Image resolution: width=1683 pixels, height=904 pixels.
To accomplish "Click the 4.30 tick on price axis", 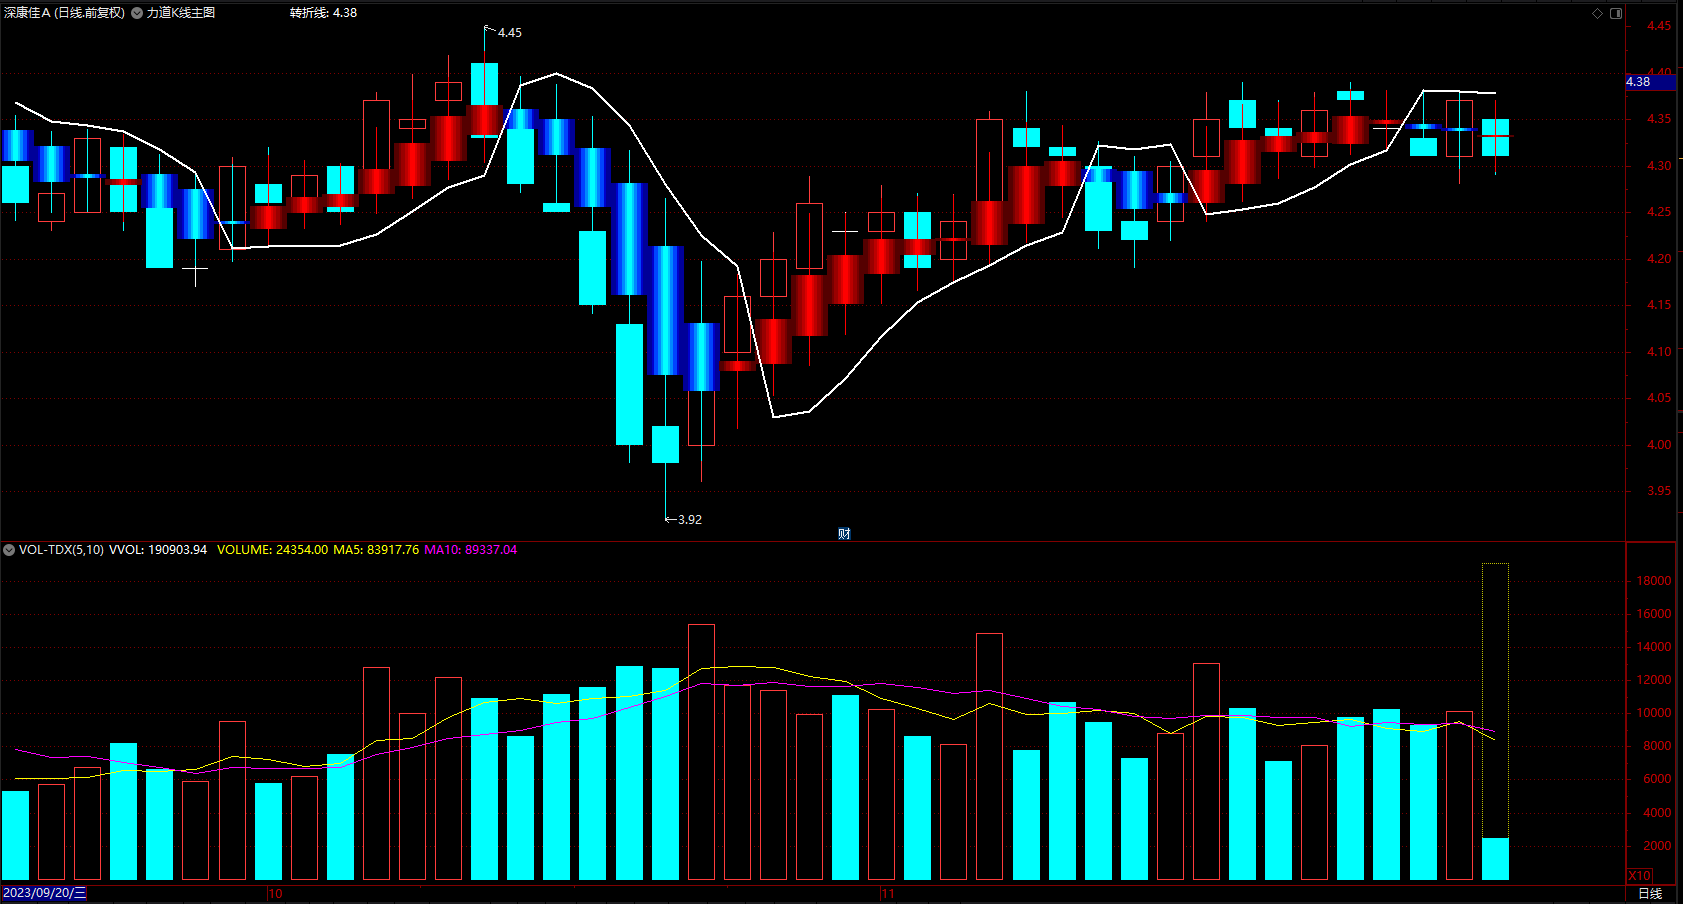I will coord(1659,166).
